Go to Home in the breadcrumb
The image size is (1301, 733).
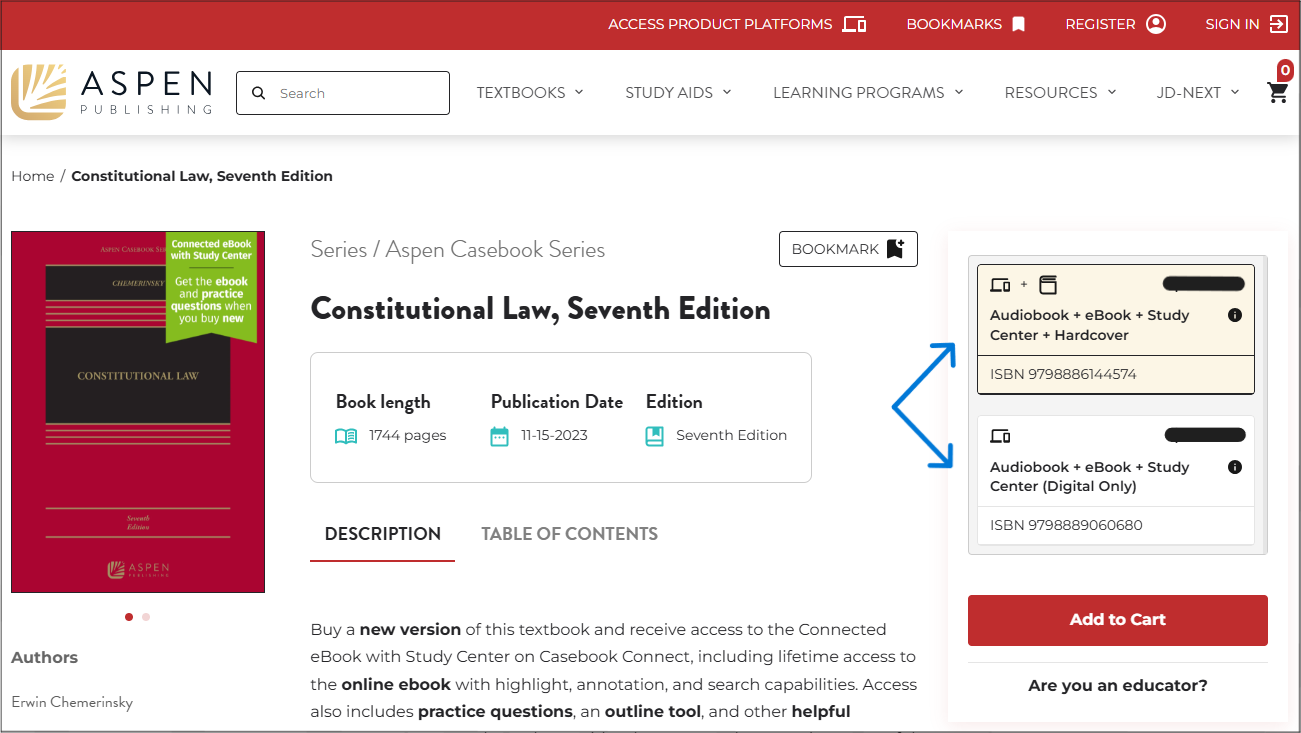click(33, 176)
